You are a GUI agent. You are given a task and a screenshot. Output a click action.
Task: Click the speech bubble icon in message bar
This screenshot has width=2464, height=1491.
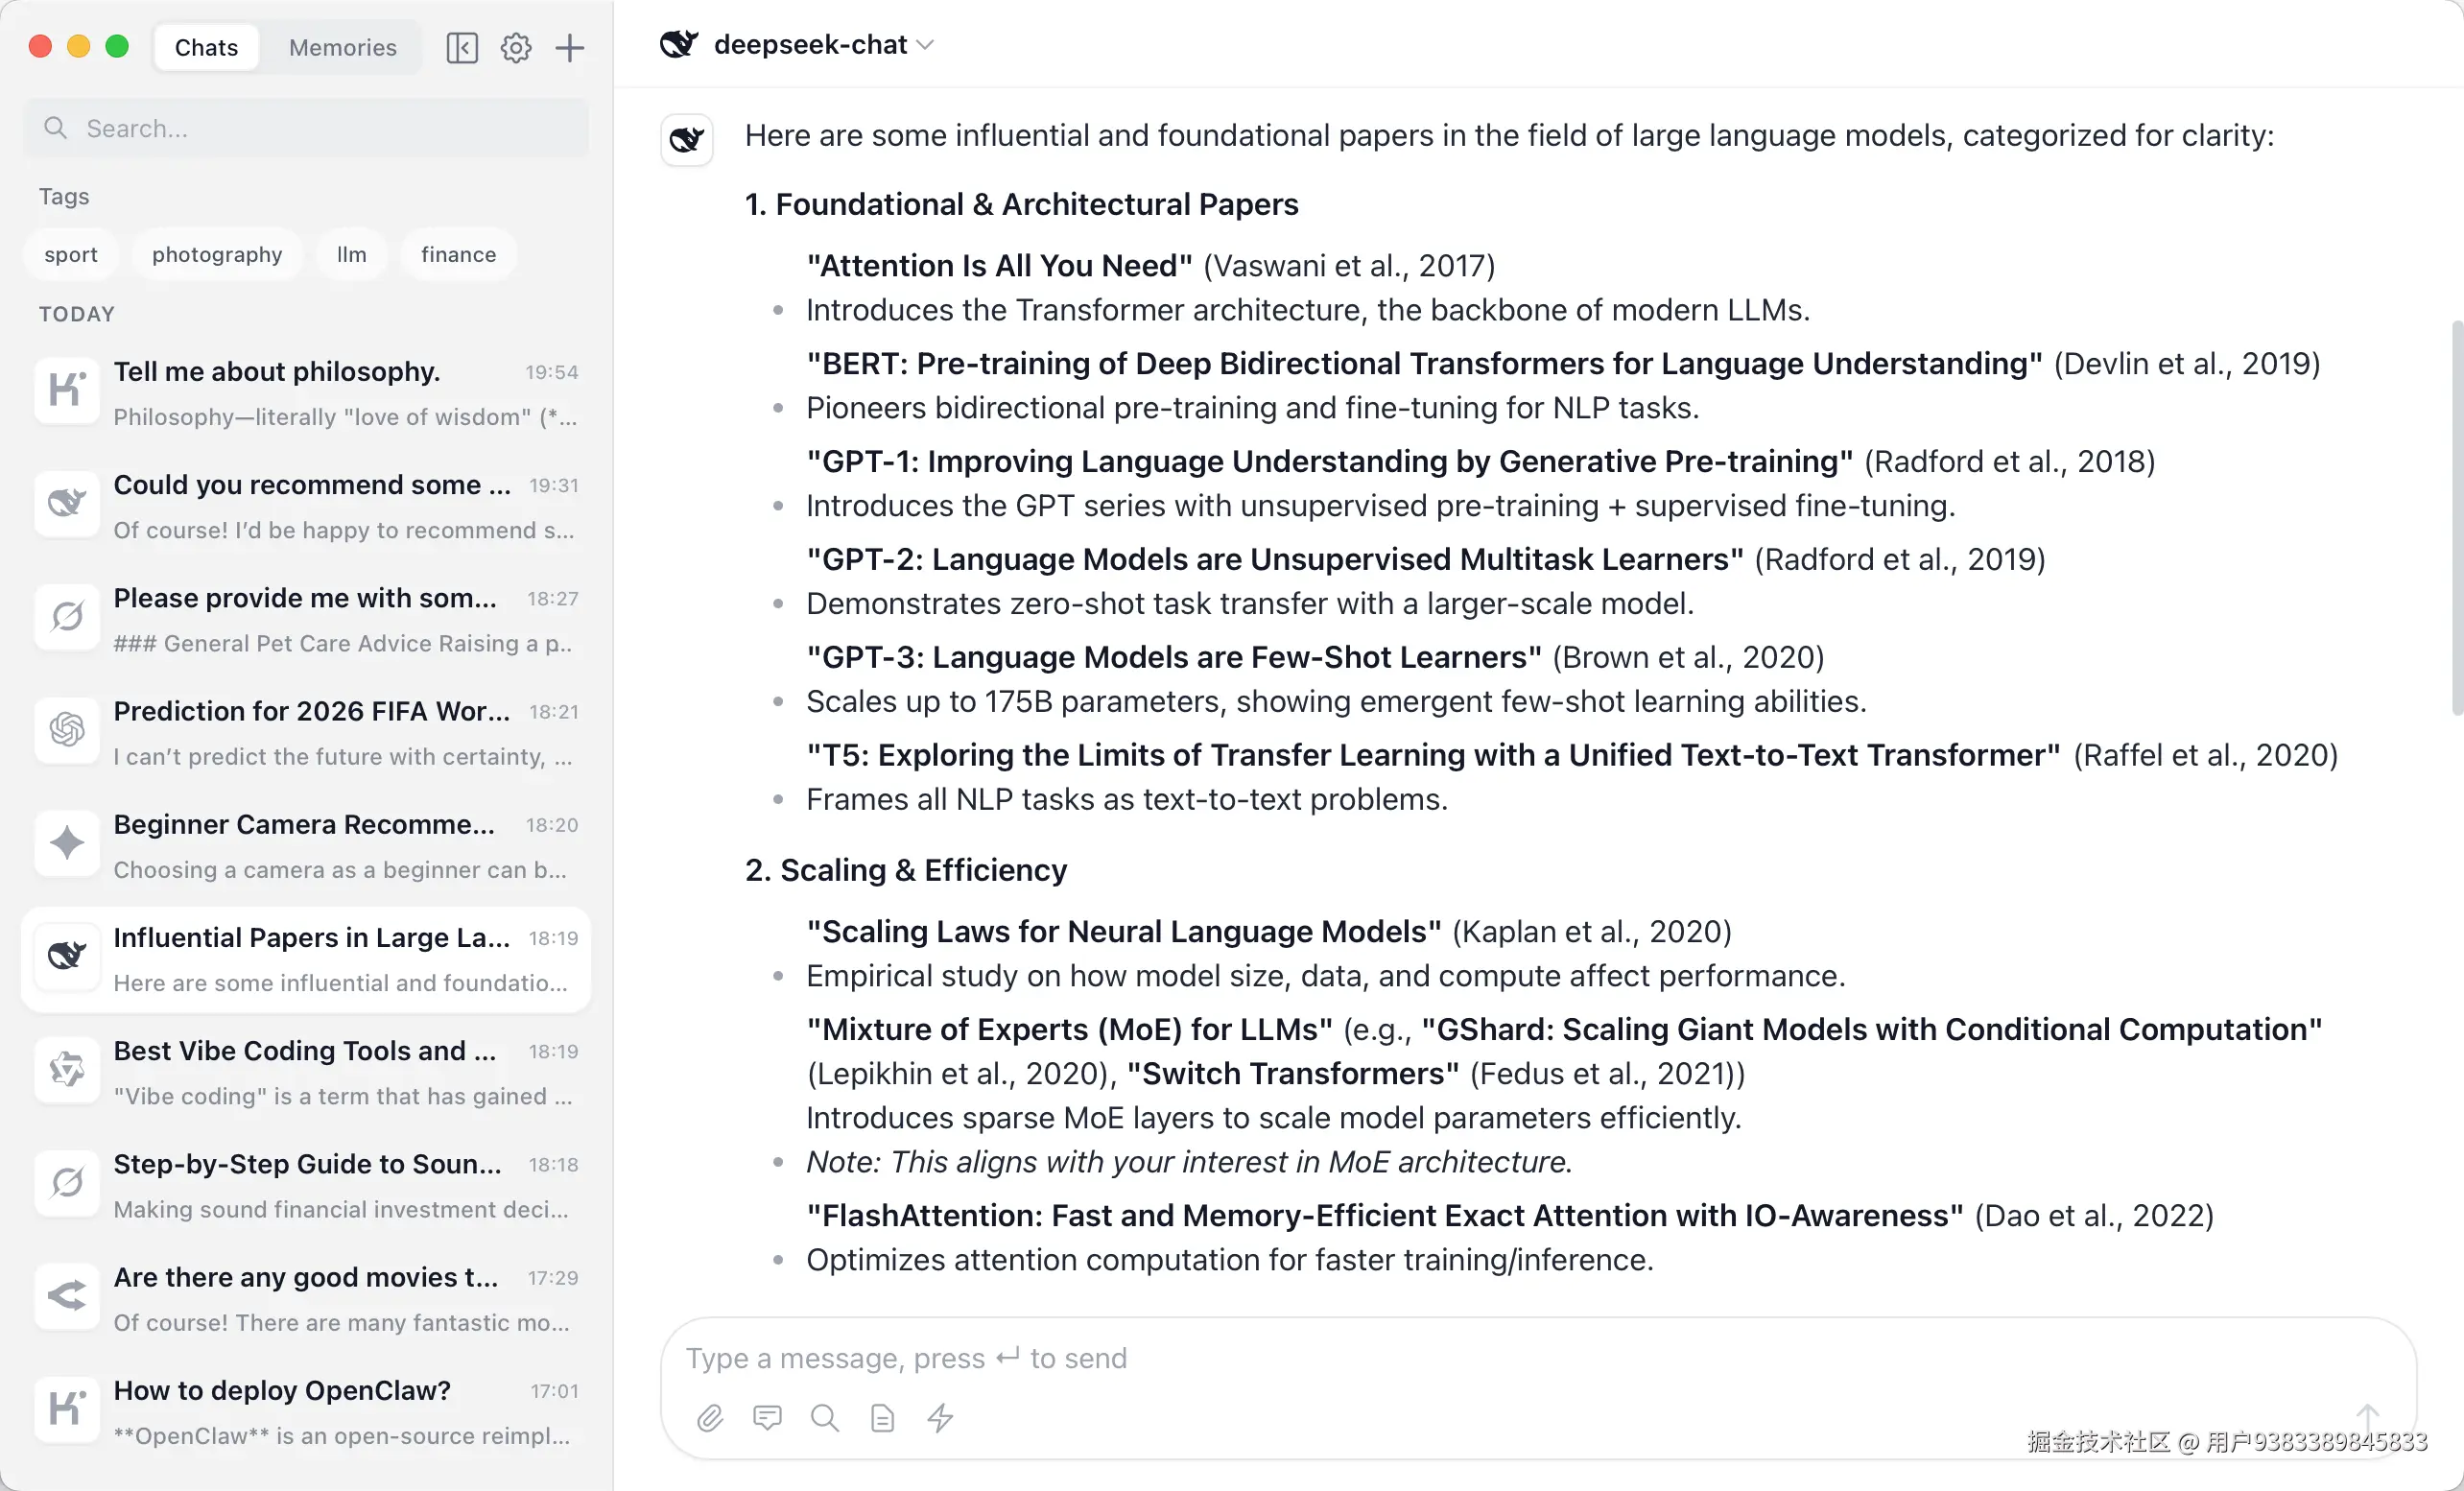pyautogui.click(x=767, y=1417)
